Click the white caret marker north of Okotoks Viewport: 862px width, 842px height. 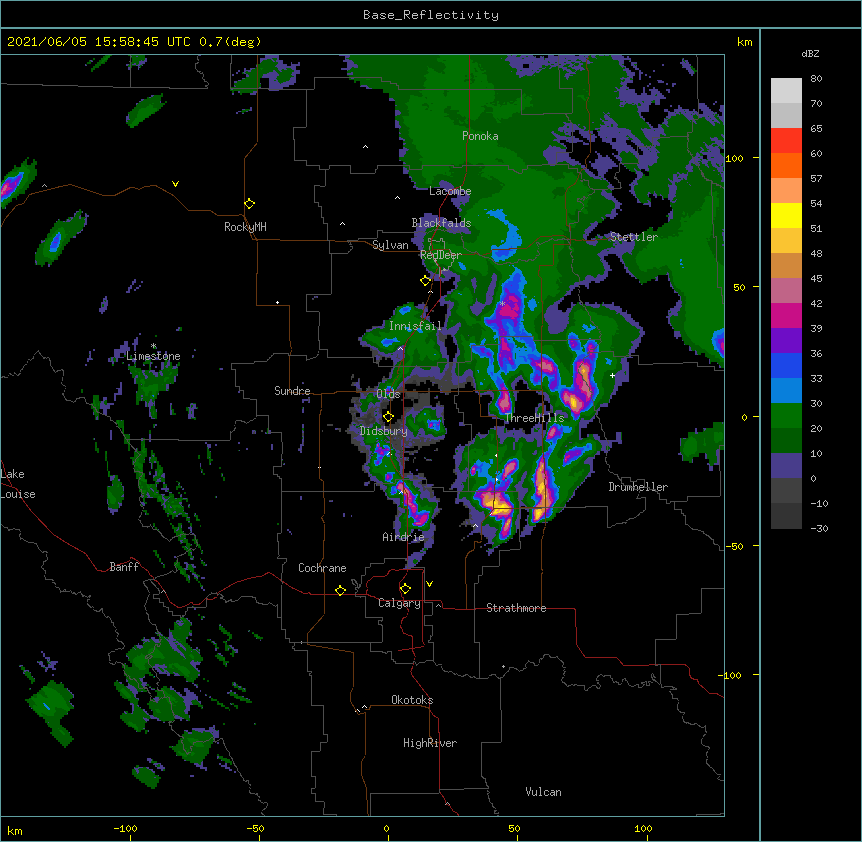tap(364, 707)
